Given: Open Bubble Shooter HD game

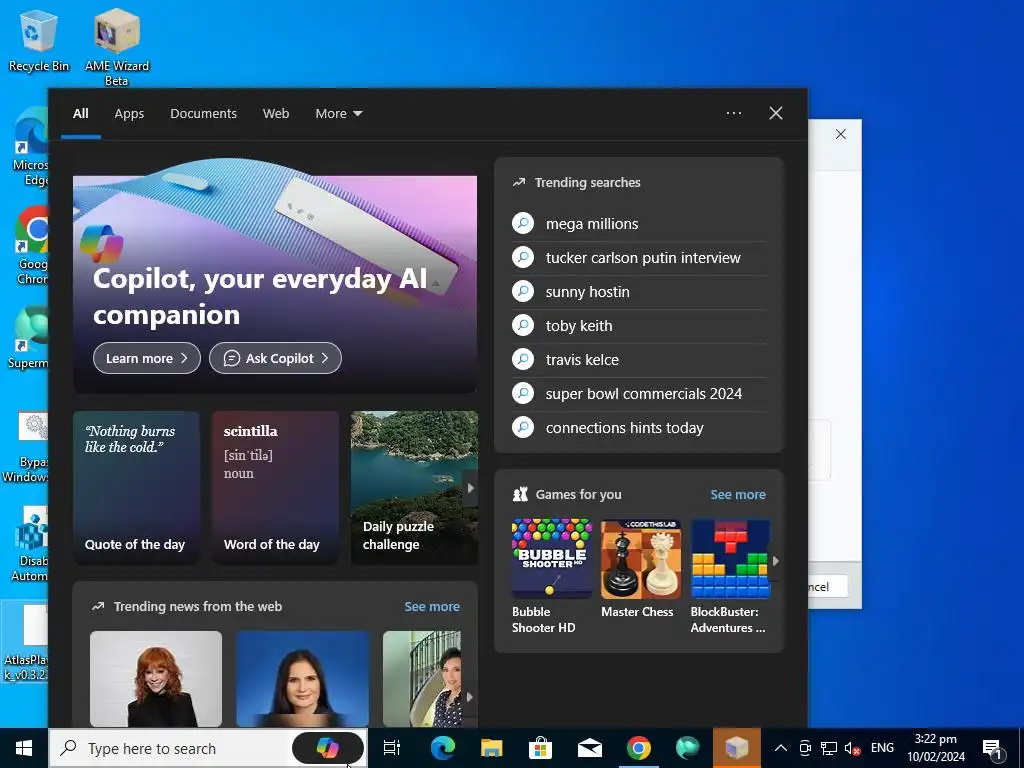Looking at the screenshot, I should (552, 576).
